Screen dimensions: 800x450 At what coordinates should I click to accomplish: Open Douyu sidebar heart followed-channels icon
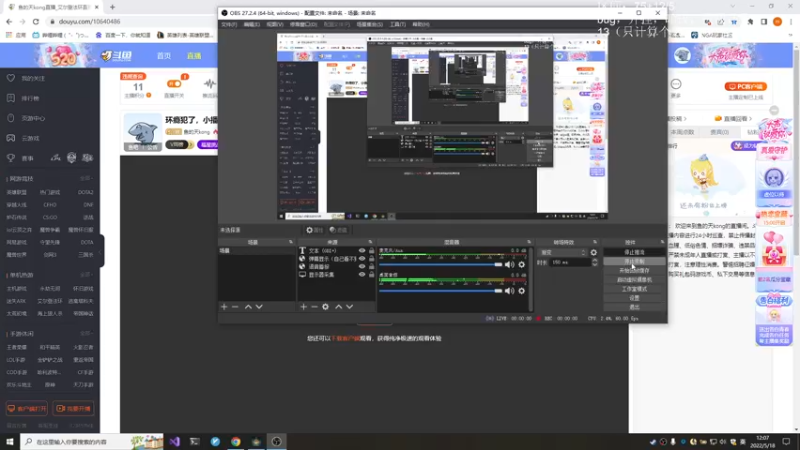(11, 78)
